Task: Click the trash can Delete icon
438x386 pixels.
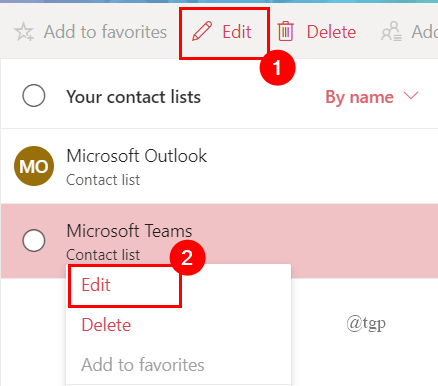Action: (x=286, y=31)
